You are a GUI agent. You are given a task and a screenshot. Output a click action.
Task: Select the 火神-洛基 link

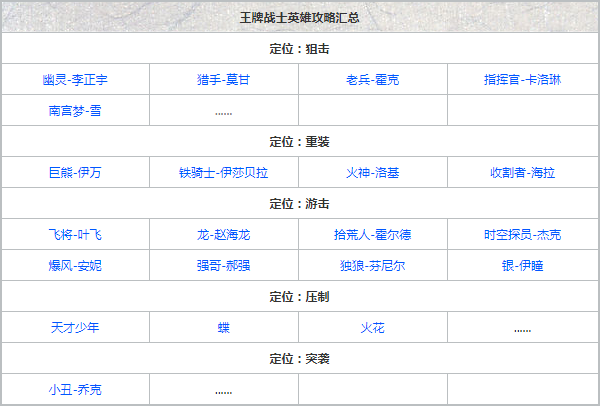point(372,172)
